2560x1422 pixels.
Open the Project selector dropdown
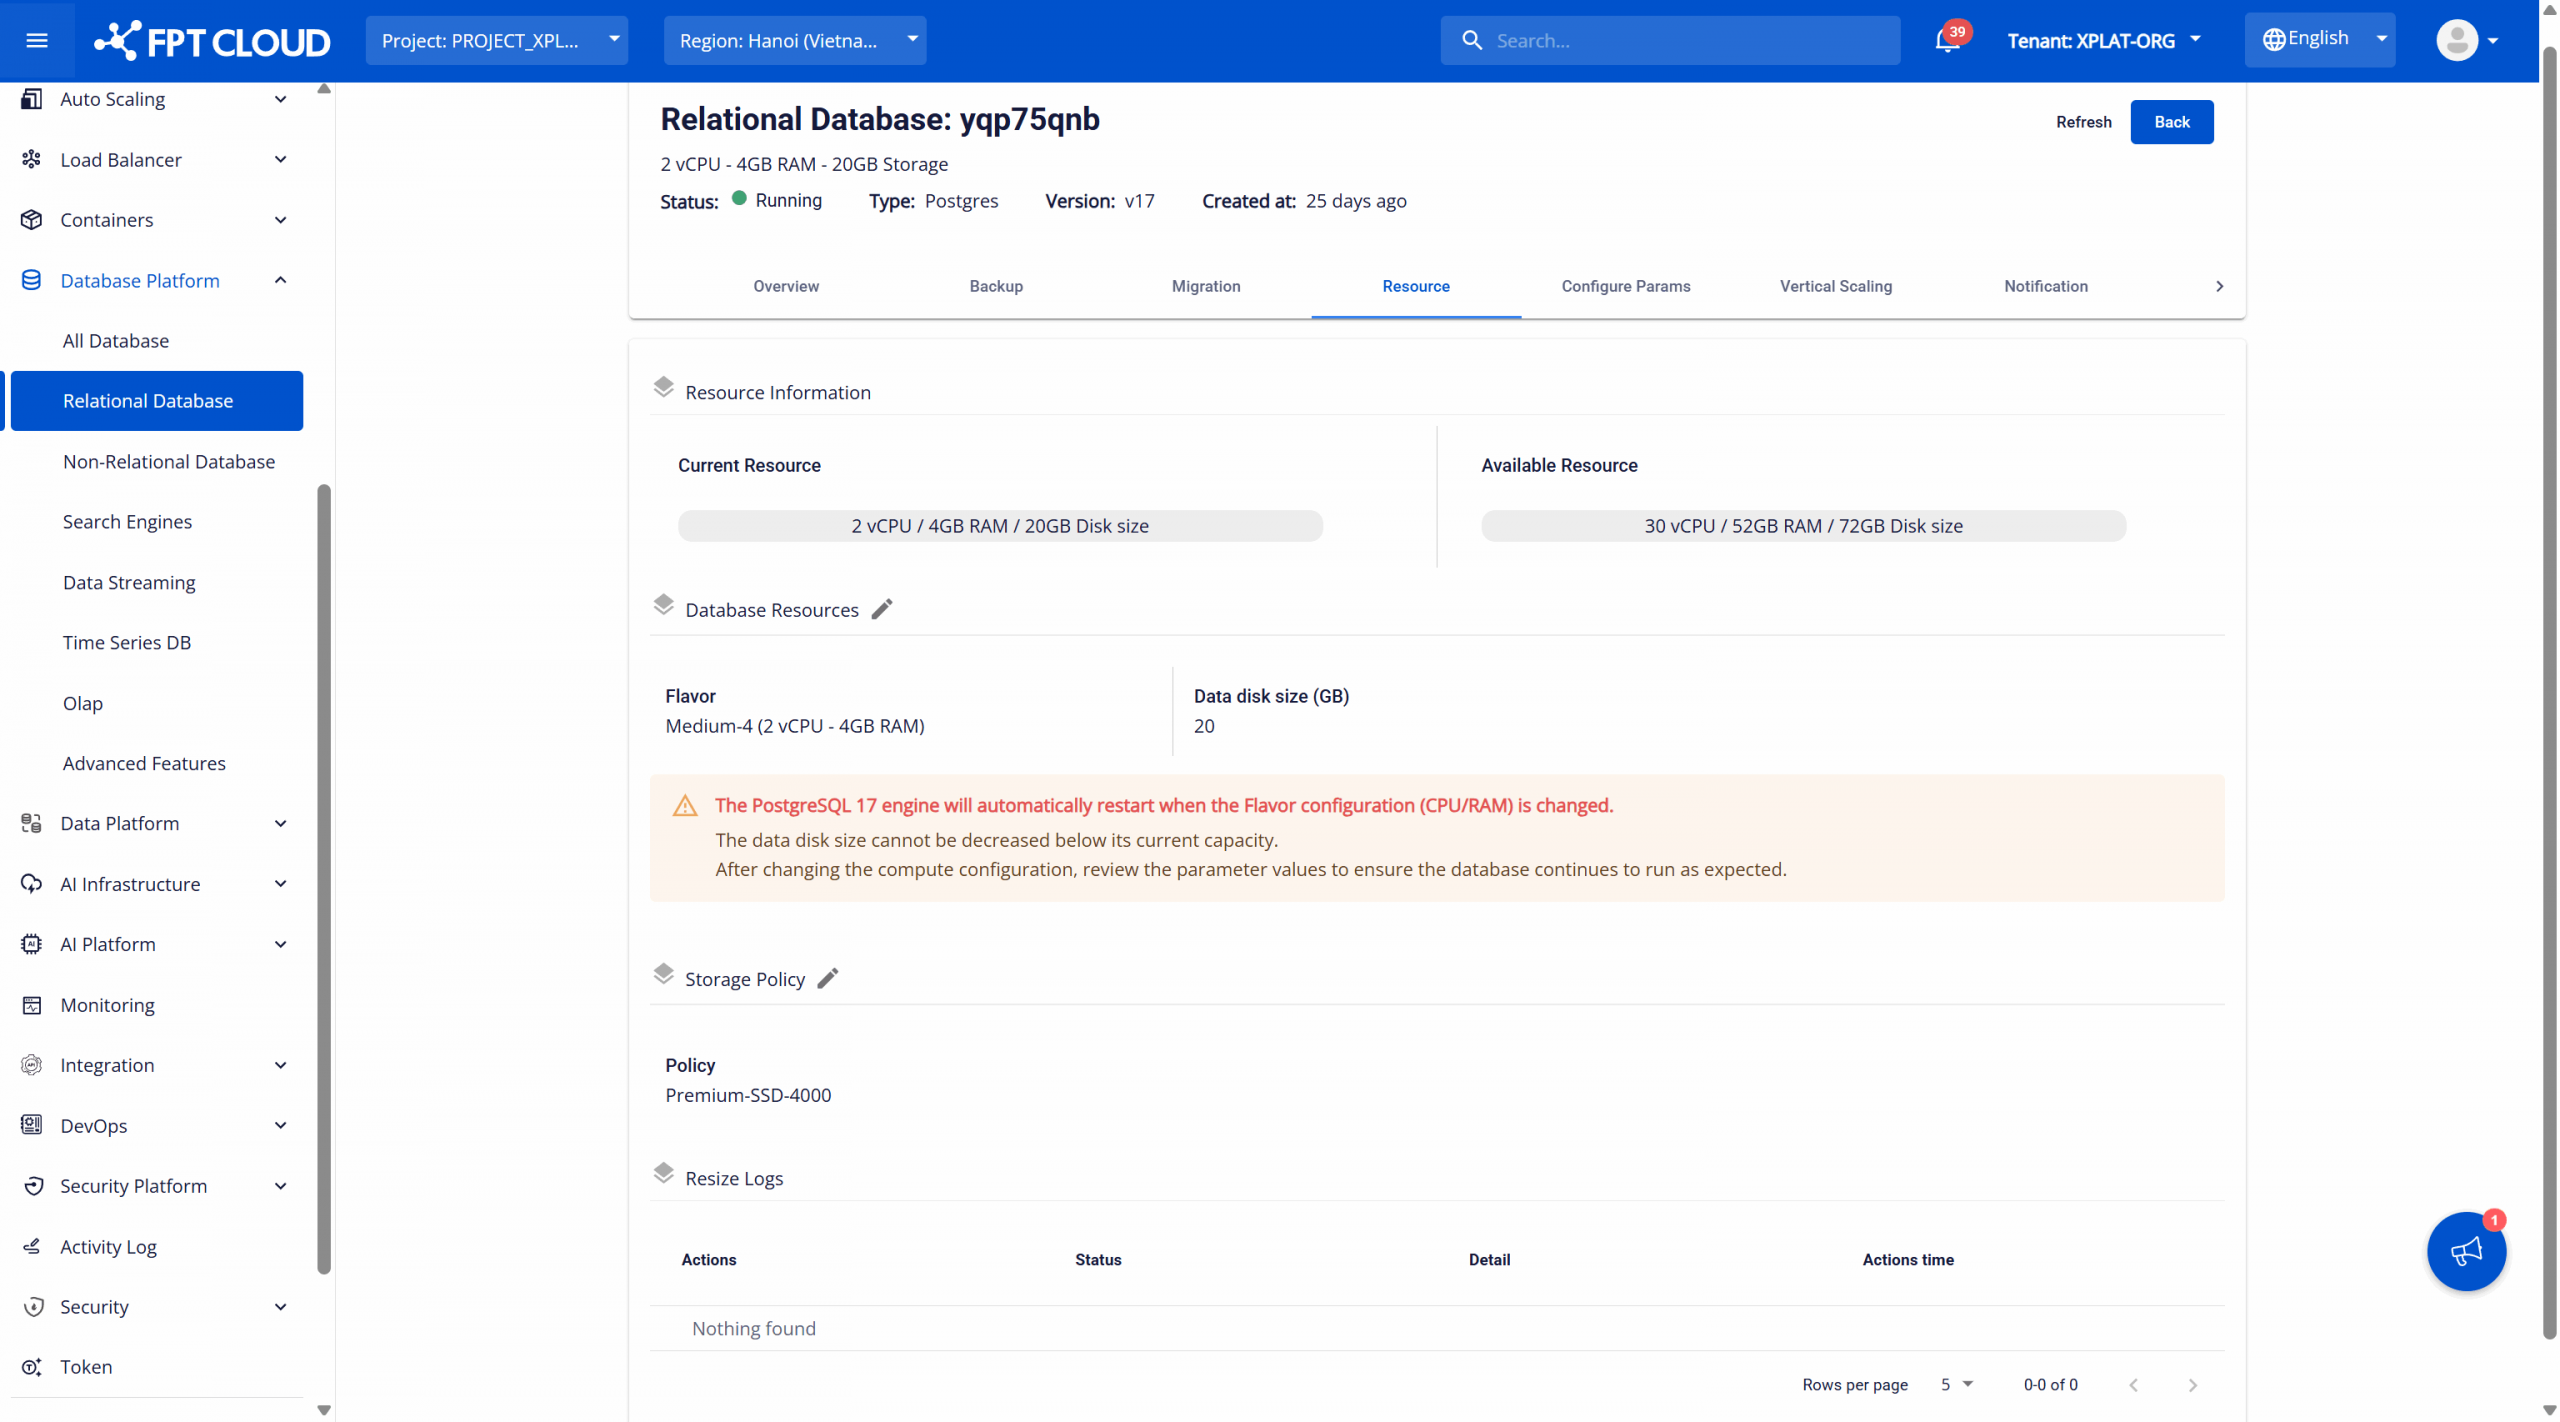(x=496, y=40)
